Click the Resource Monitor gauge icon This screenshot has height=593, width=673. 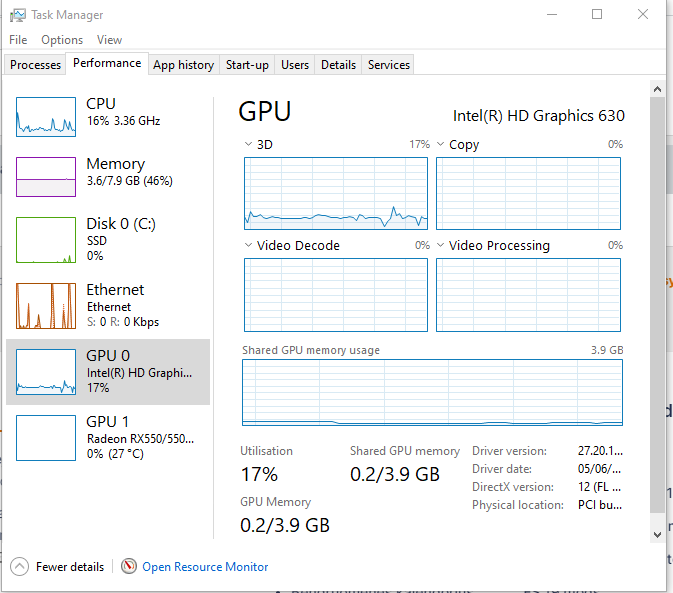pos(129,566)
